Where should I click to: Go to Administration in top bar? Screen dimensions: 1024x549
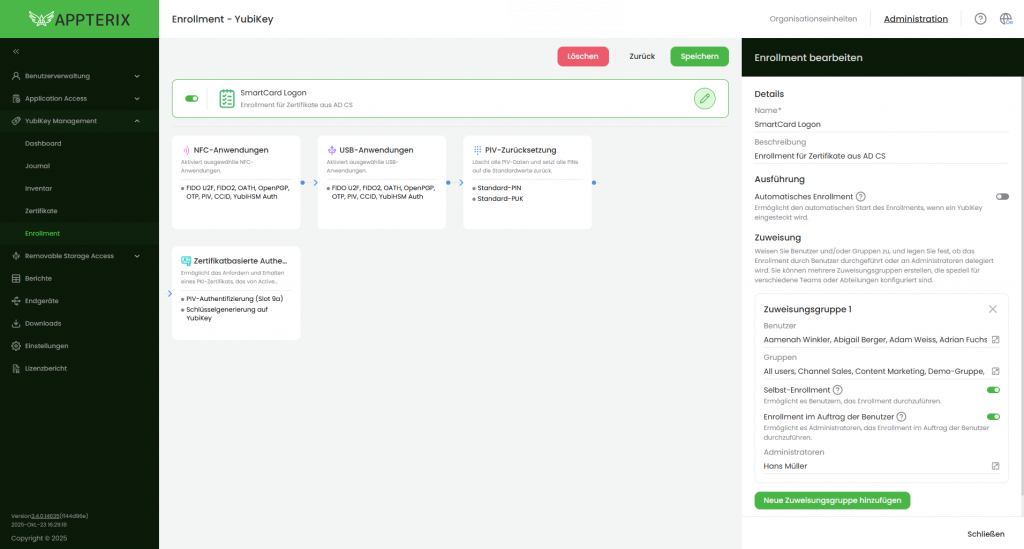pyautogui.click(x=915, y=19)
